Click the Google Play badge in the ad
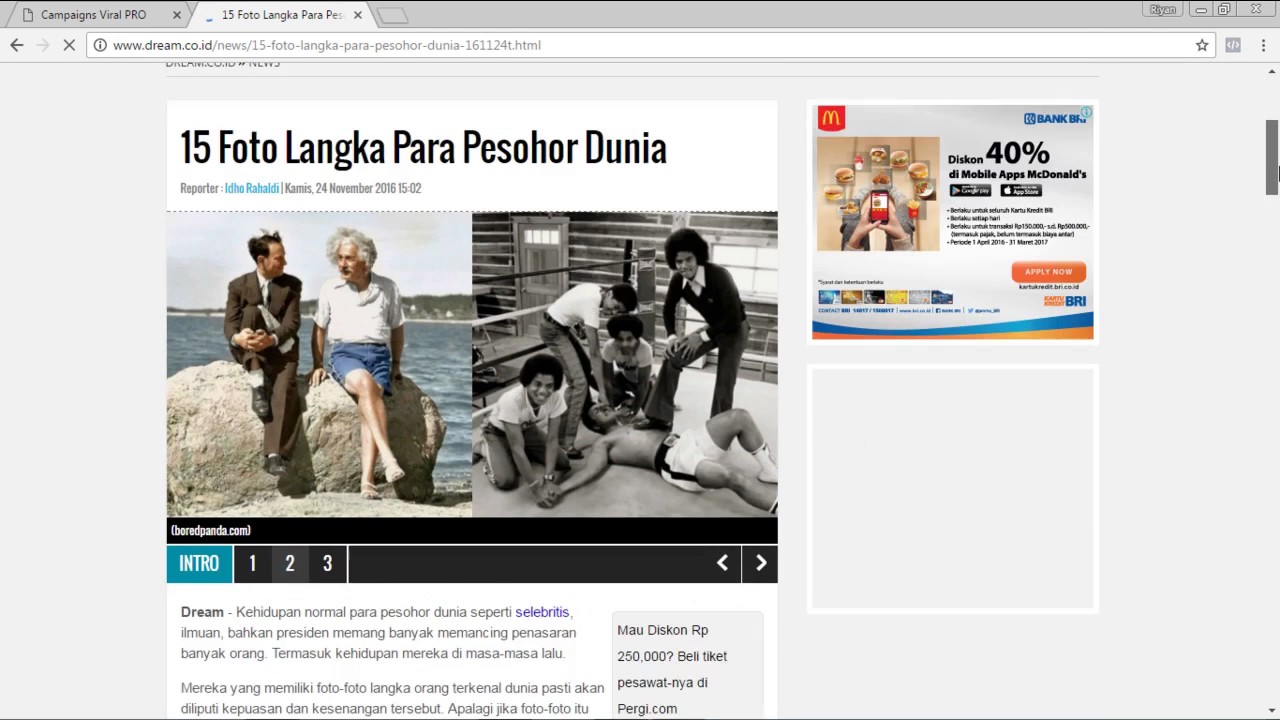The height and width of the screenshot is (720, 1280). pyautogui.click(x=970, y=190)
